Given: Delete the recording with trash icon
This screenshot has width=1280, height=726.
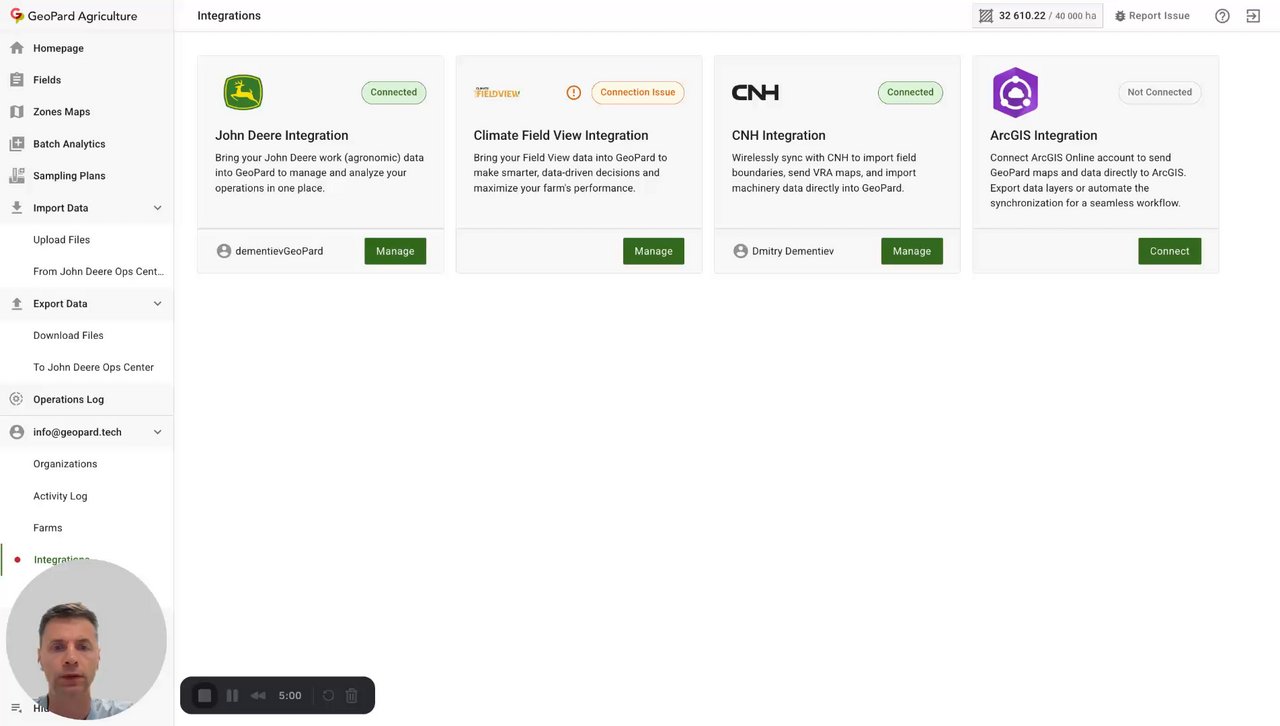Looking at the screenshot, I should (x=352, y=696).
